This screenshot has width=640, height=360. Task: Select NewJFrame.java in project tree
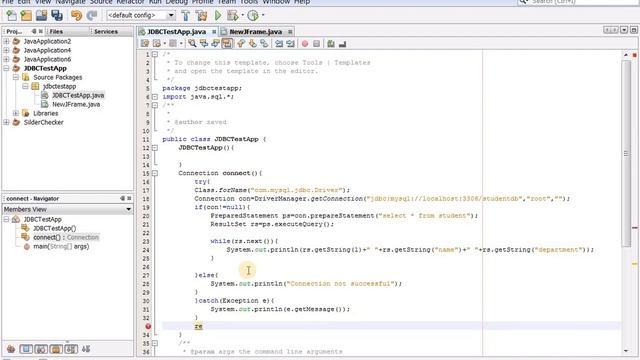tap(76, 104)
